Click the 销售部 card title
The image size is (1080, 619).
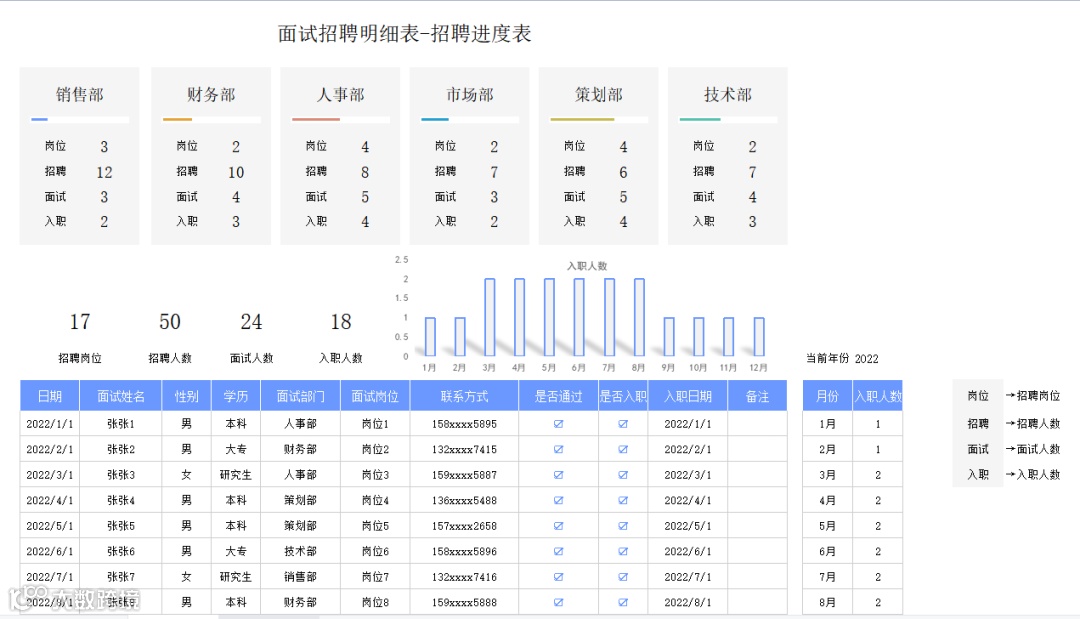pyautogui.click(x=80, y=94)
